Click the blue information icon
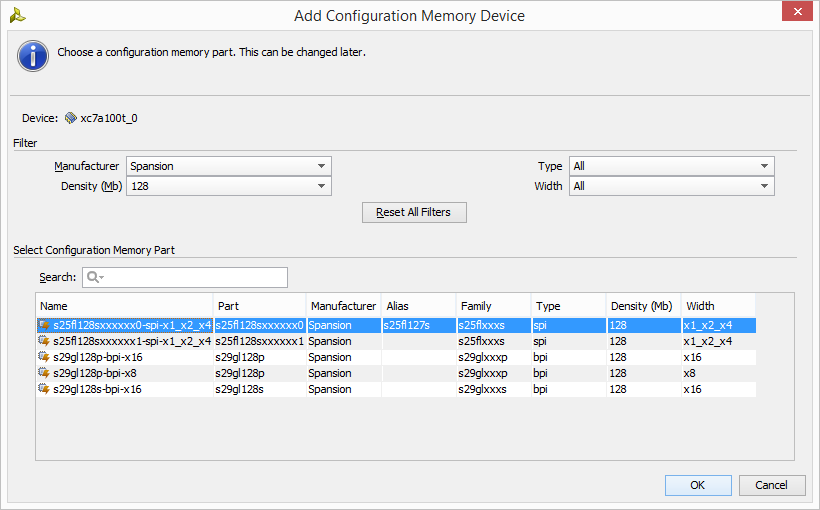 coord(33,56)
